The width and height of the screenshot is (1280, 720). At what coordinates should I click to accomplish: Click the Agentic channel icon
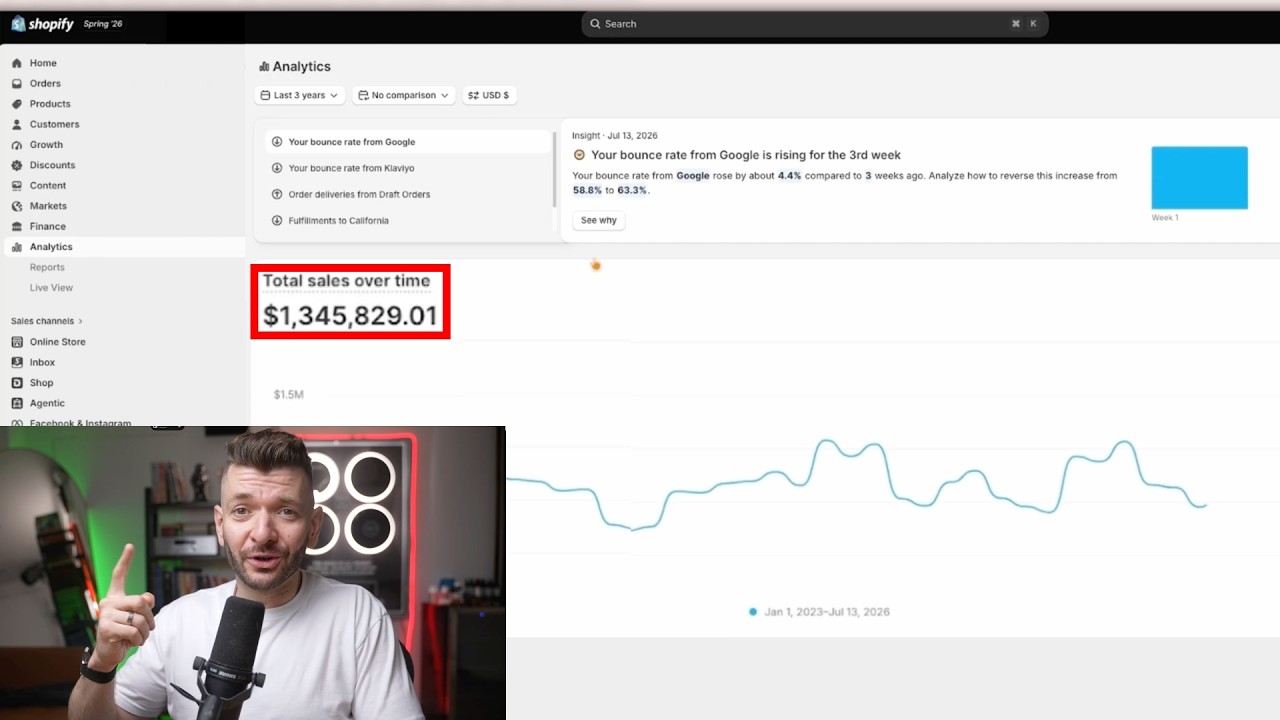coord(17,404)
